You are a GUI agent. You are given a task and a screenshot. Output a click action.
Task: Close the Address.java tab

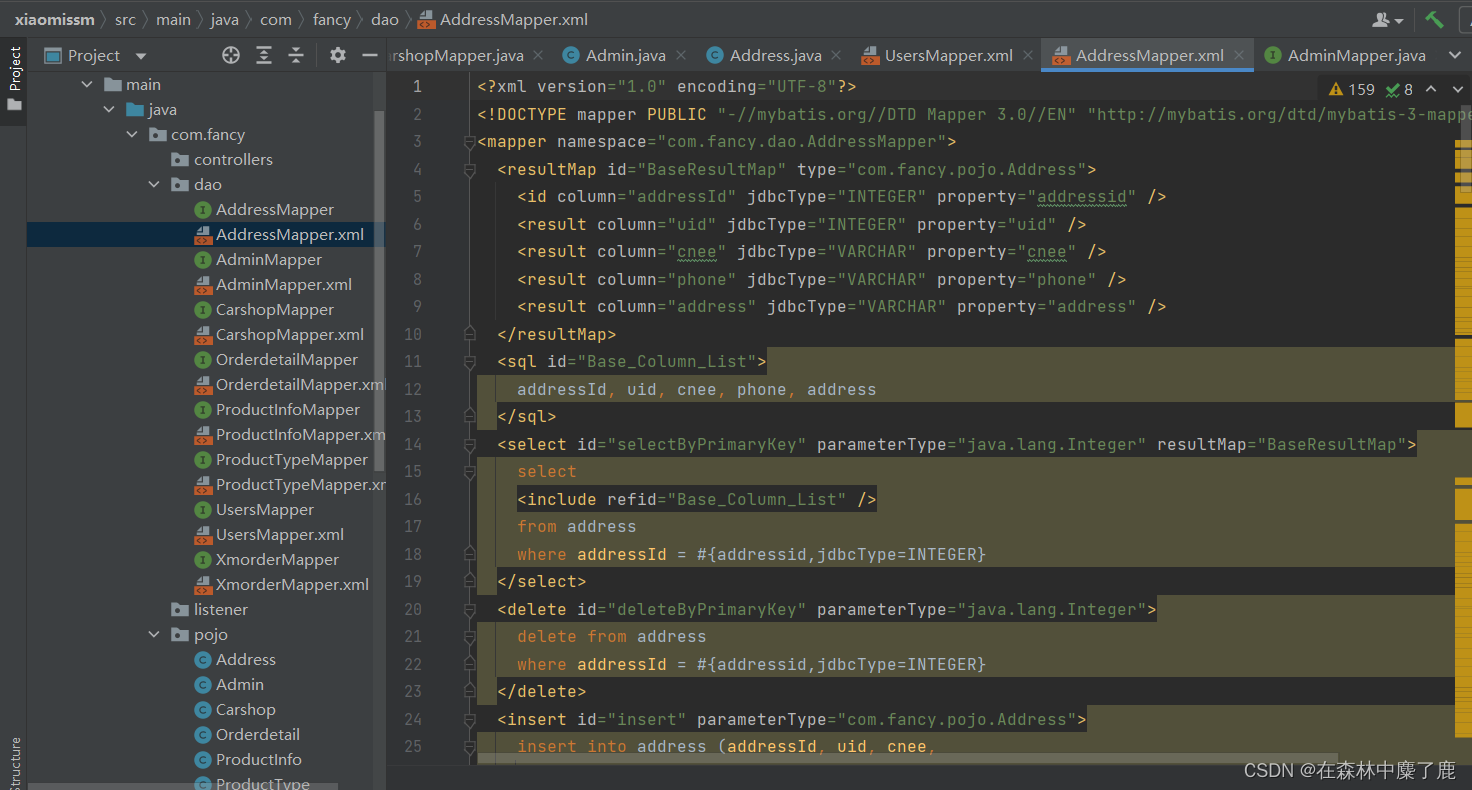[x=837, y=56]
